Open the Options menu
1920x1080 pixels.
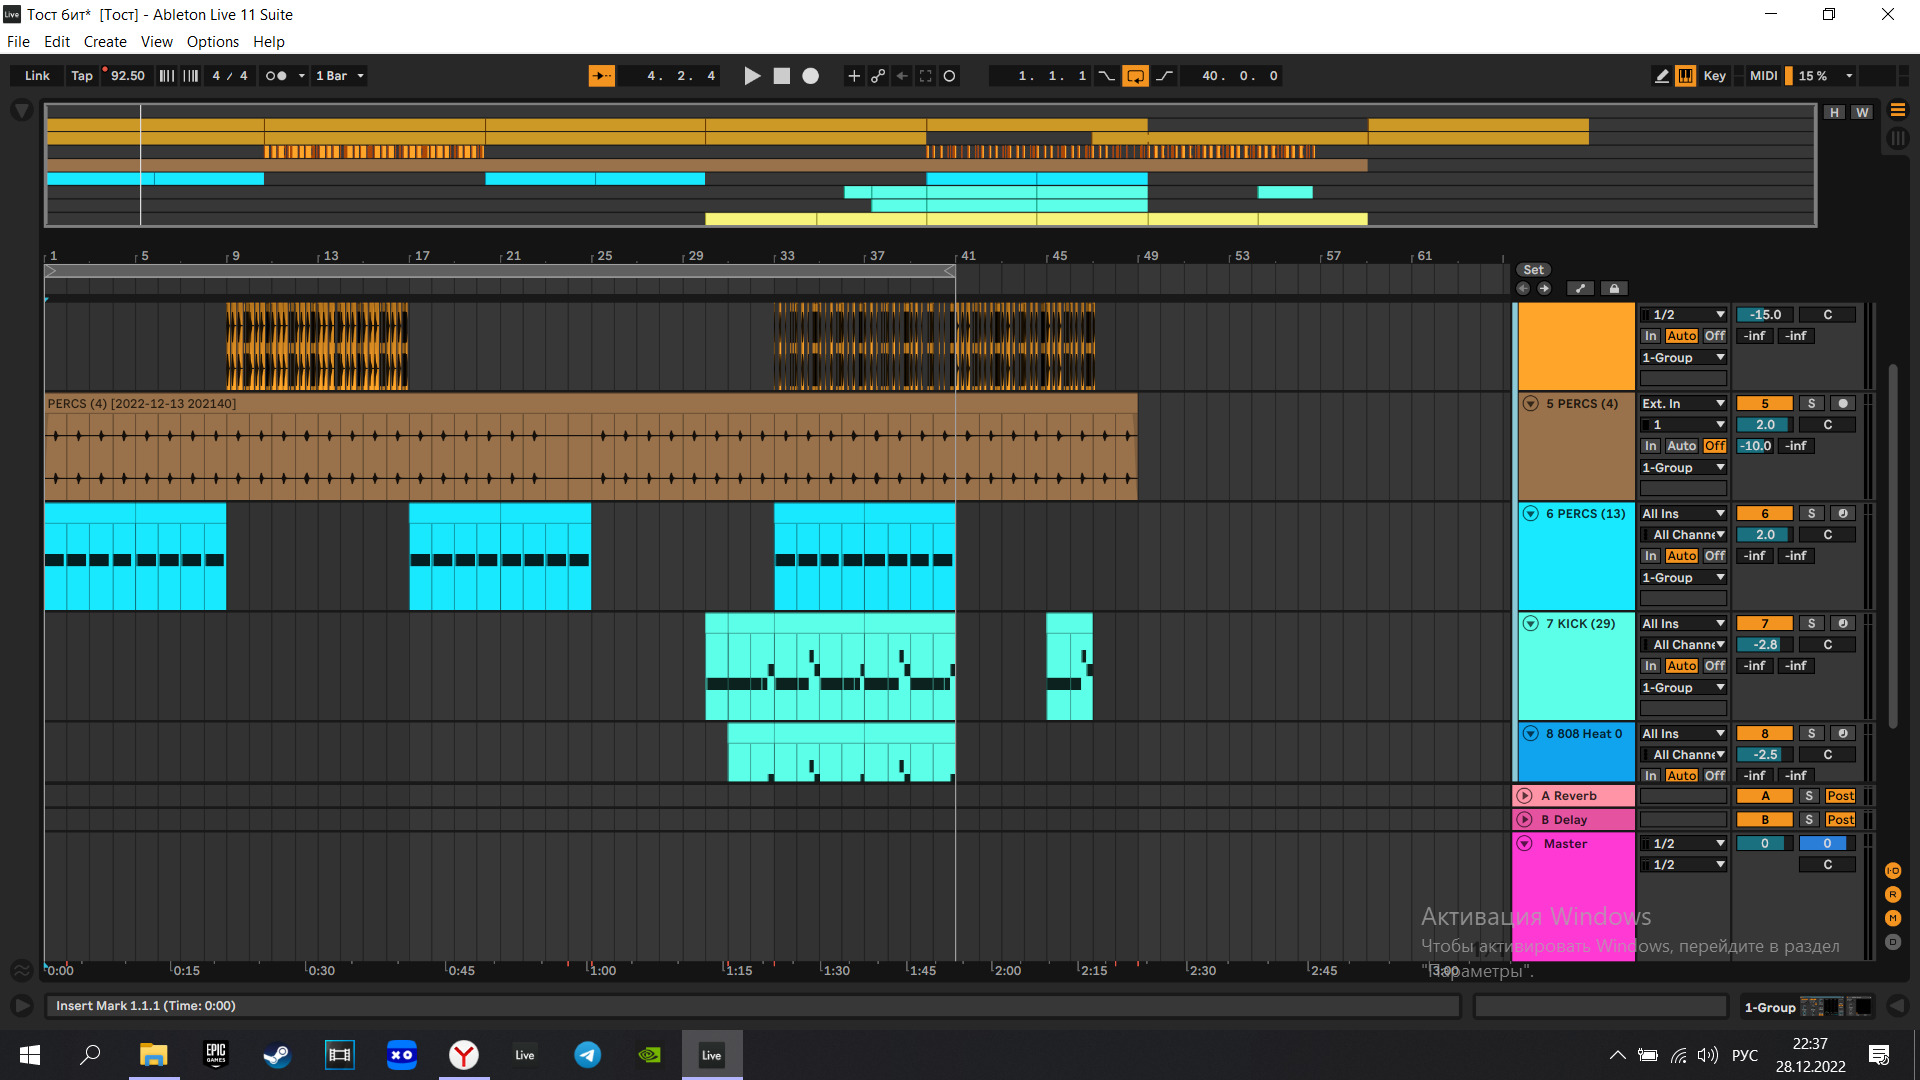click(x=213, y=42)
